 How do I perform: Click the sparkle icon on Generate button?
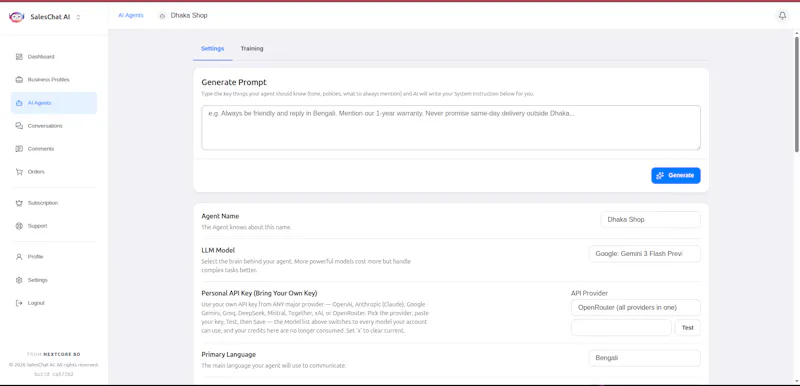point(660,175)
